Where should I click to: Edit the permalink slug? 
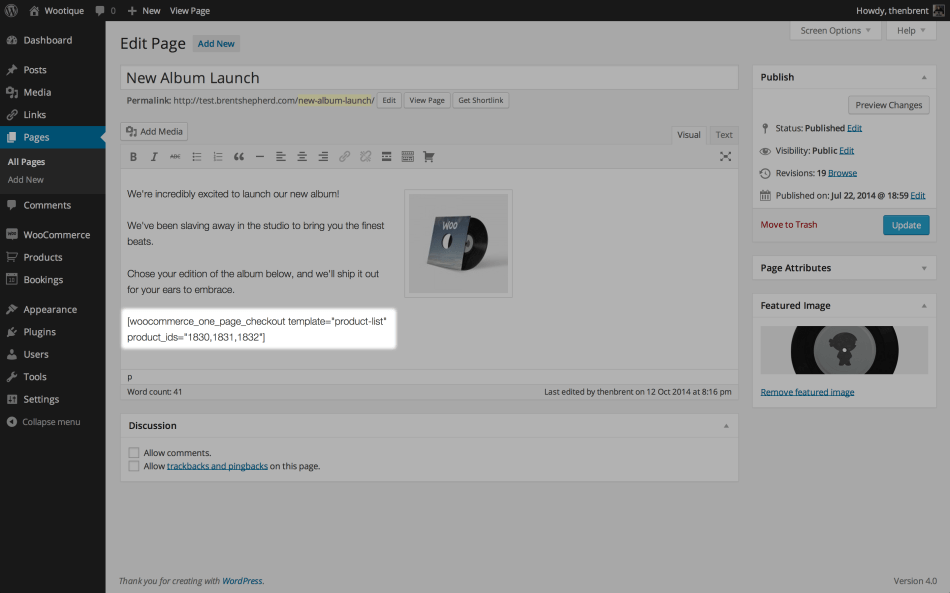(389, 101)
